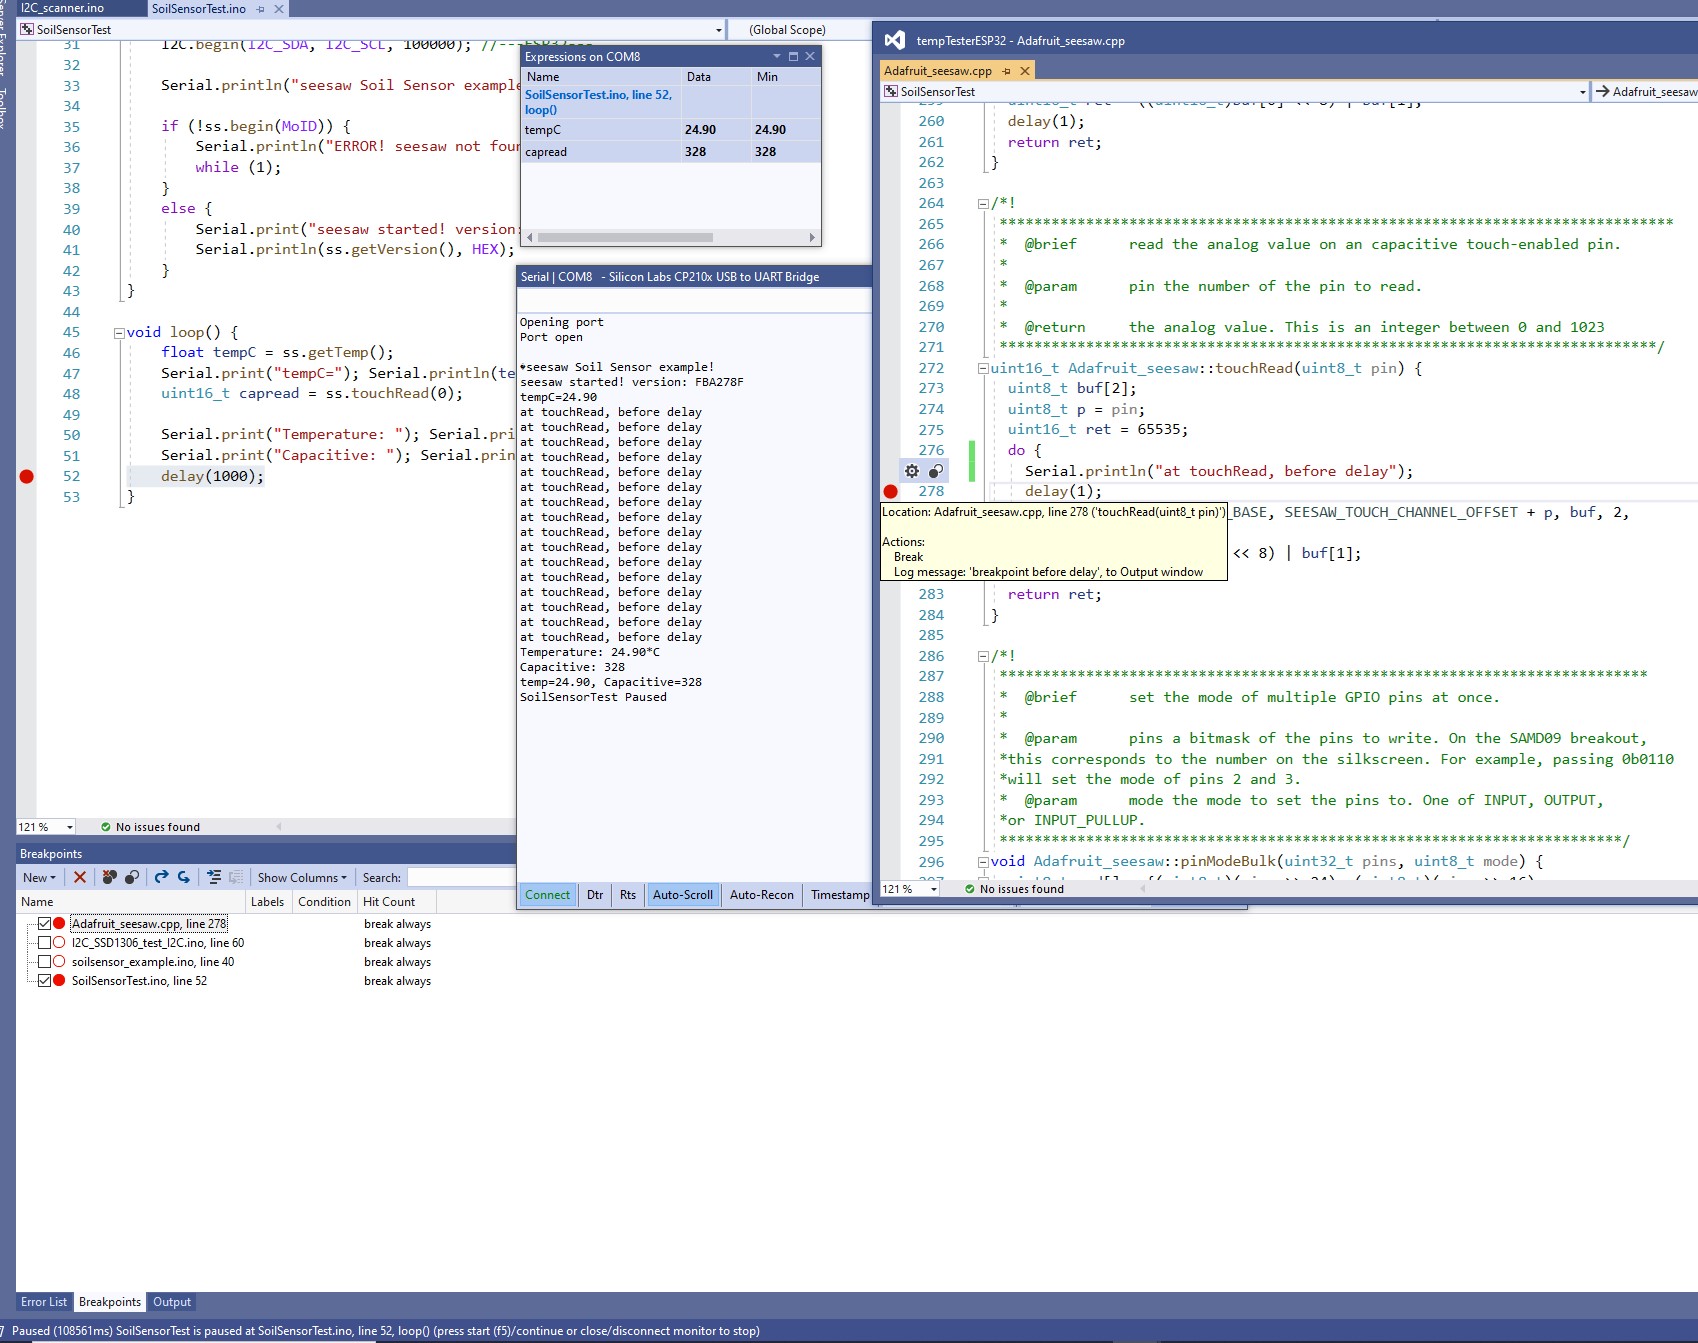Sort by Hit Count column header
Screen dimensions: 1698x1343
[397, 902]
